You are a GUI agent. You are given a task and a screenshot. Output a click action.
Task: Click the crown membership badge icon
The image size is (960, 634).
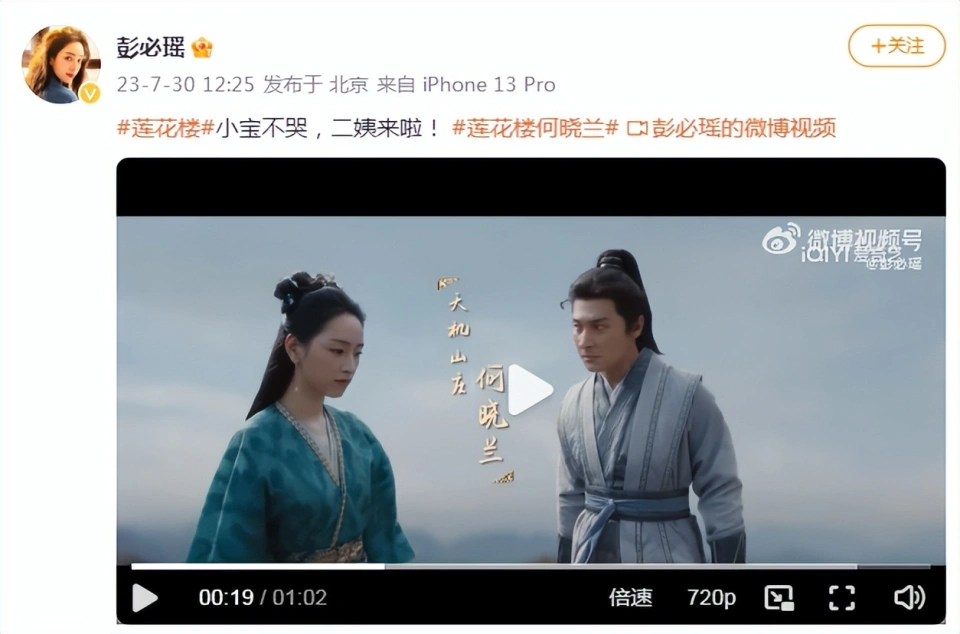click(202, 48)
